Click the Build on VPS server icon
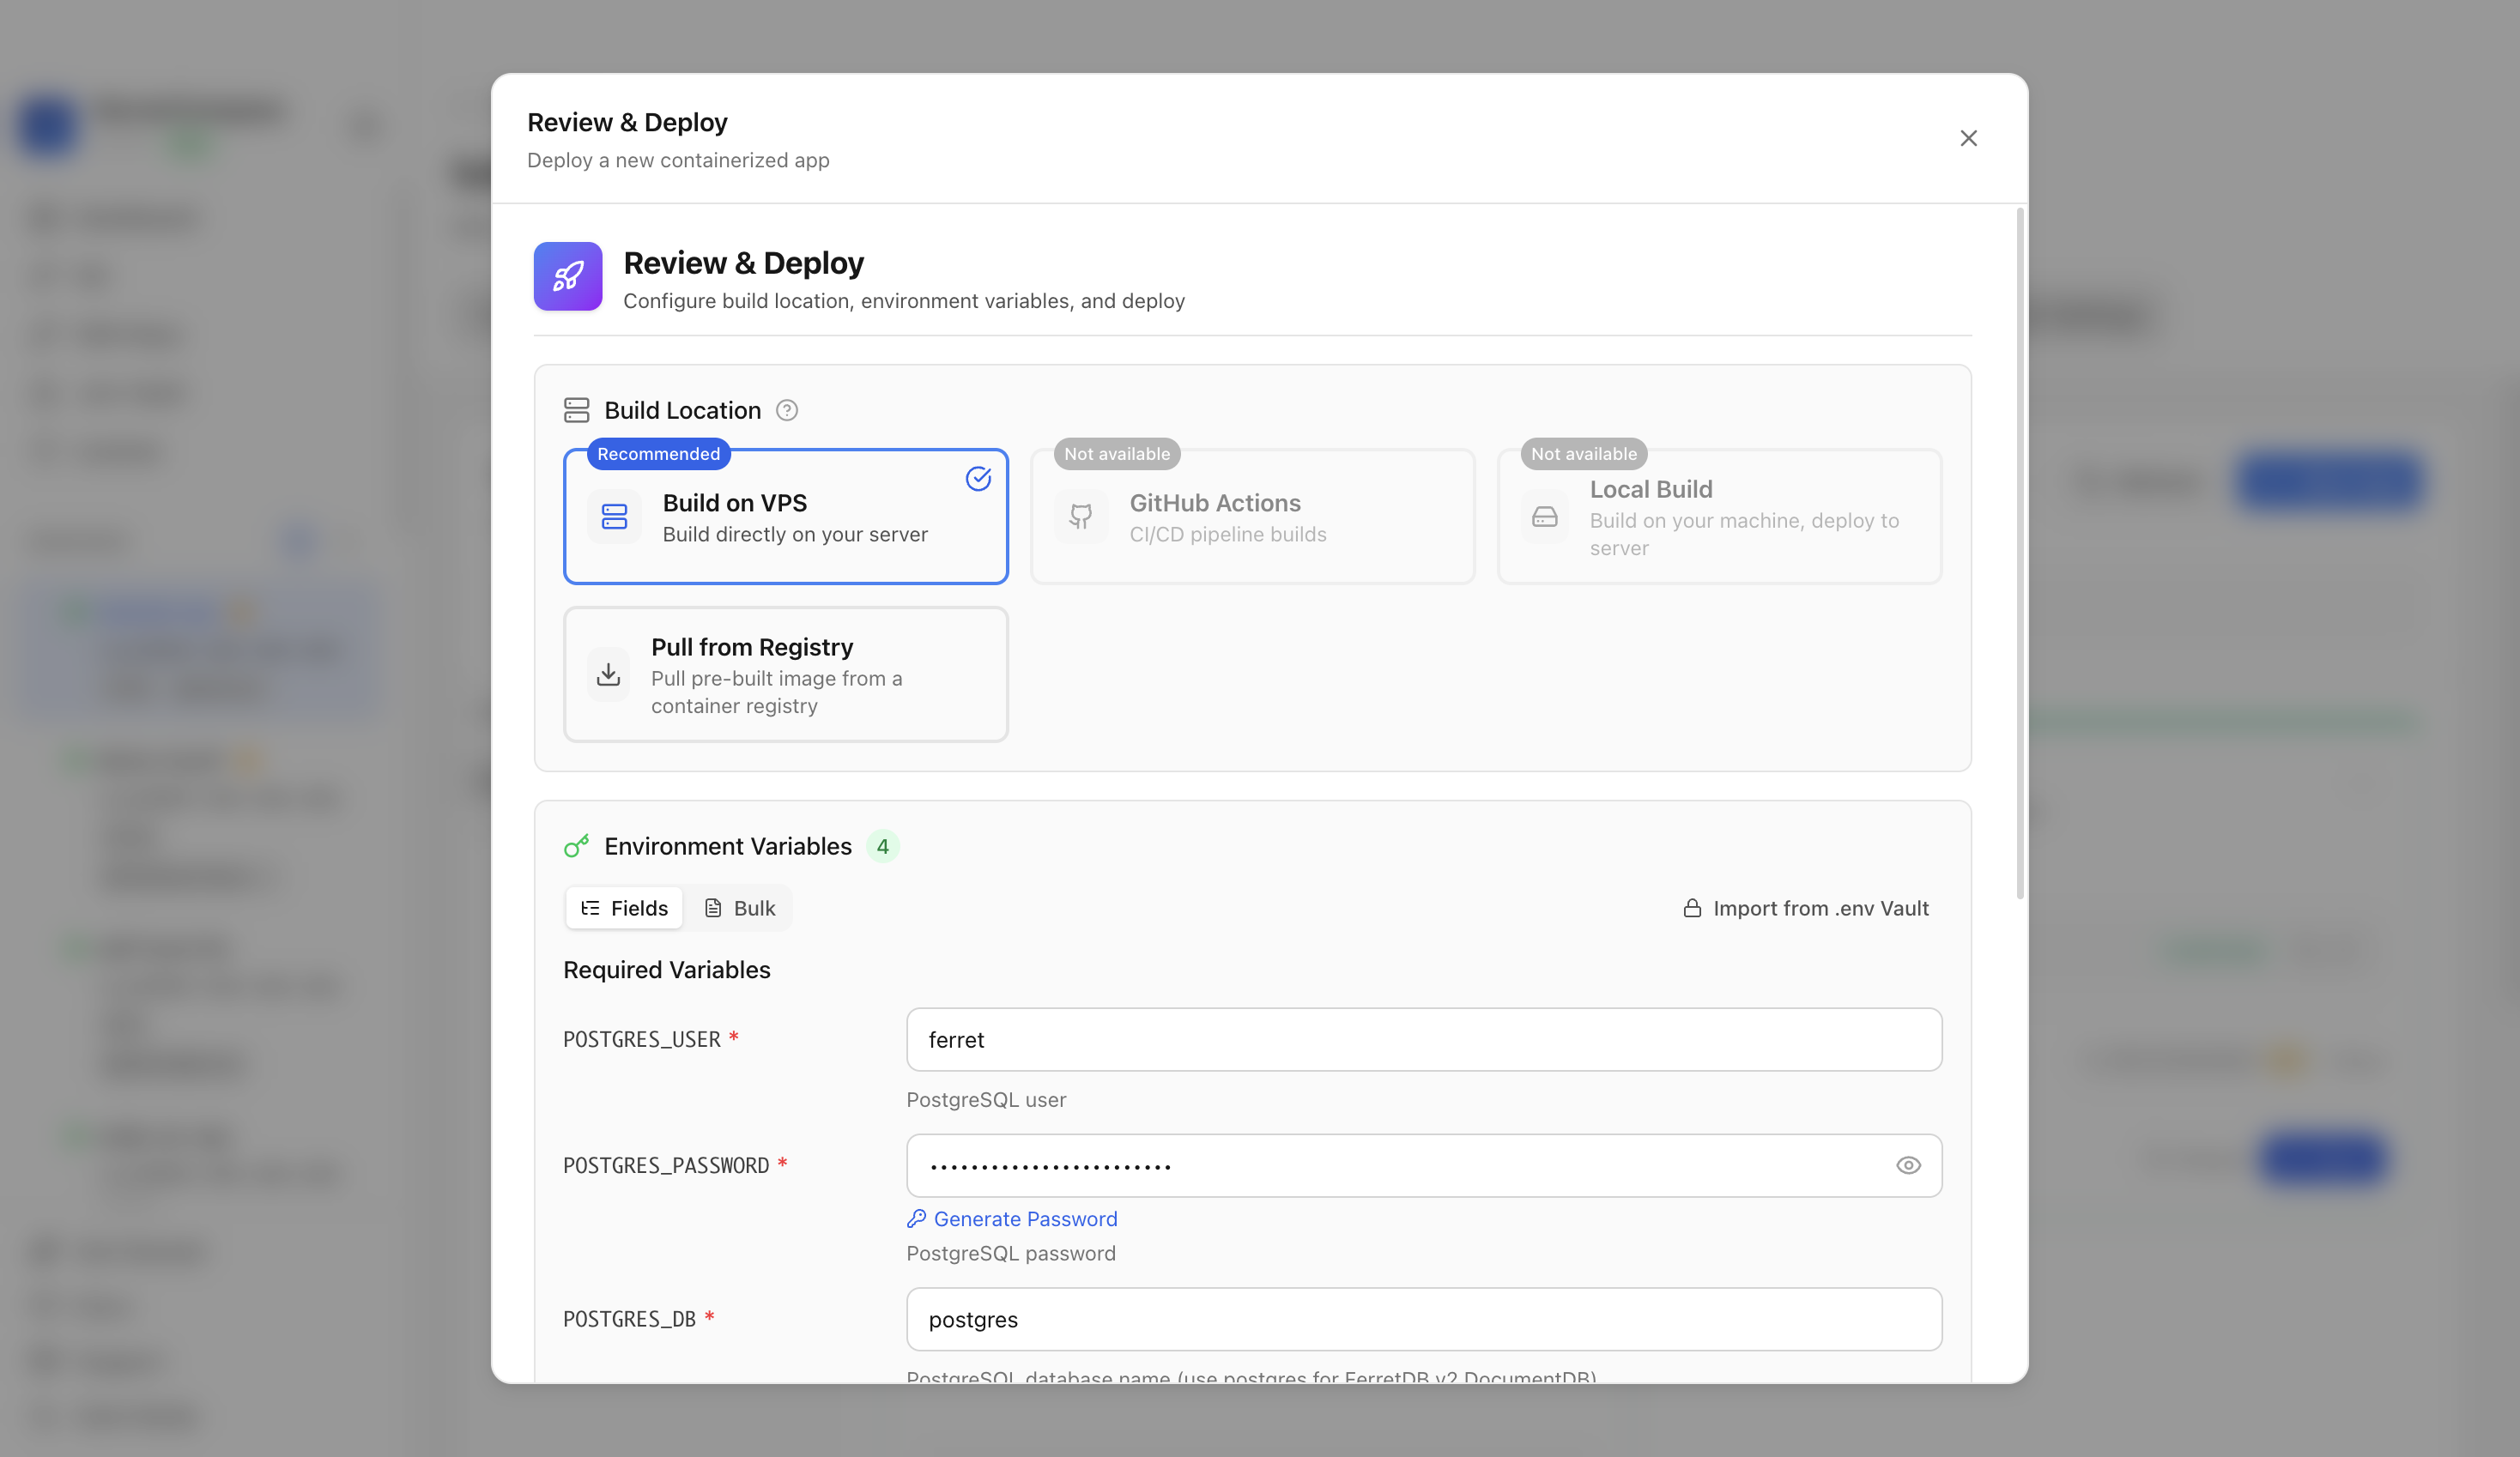 614,517
